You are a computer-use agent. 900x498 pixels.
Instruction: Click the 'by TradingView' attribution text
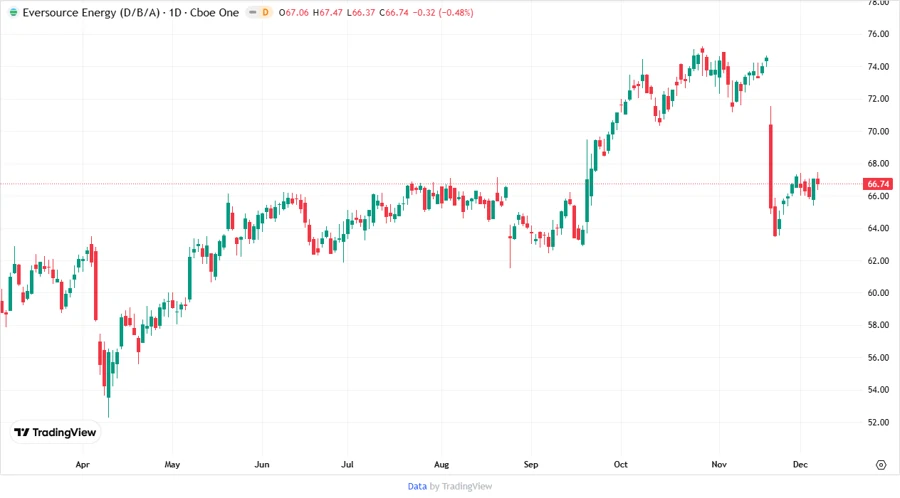tap(461, 487)
